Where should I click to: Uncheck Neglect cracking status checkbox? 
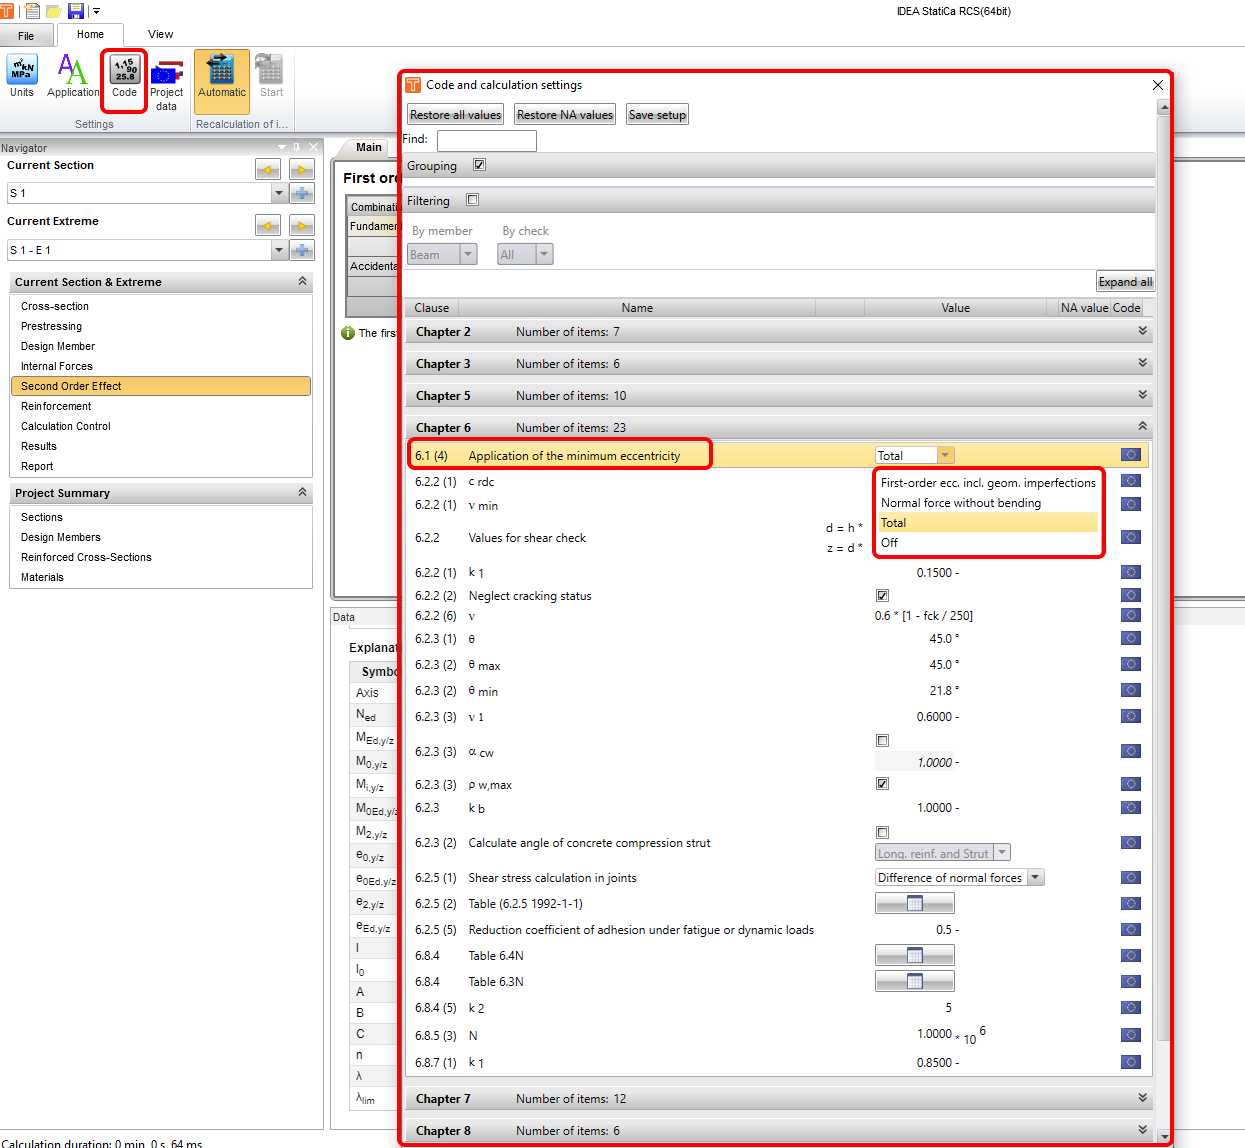(x=882, y=595)
